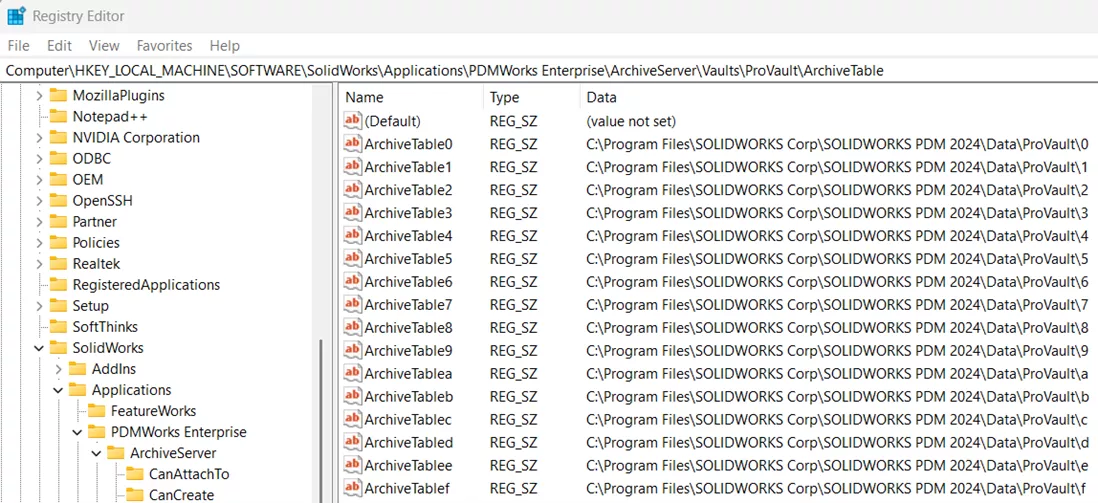Click the ODBC folder icon

click(58, 158)
